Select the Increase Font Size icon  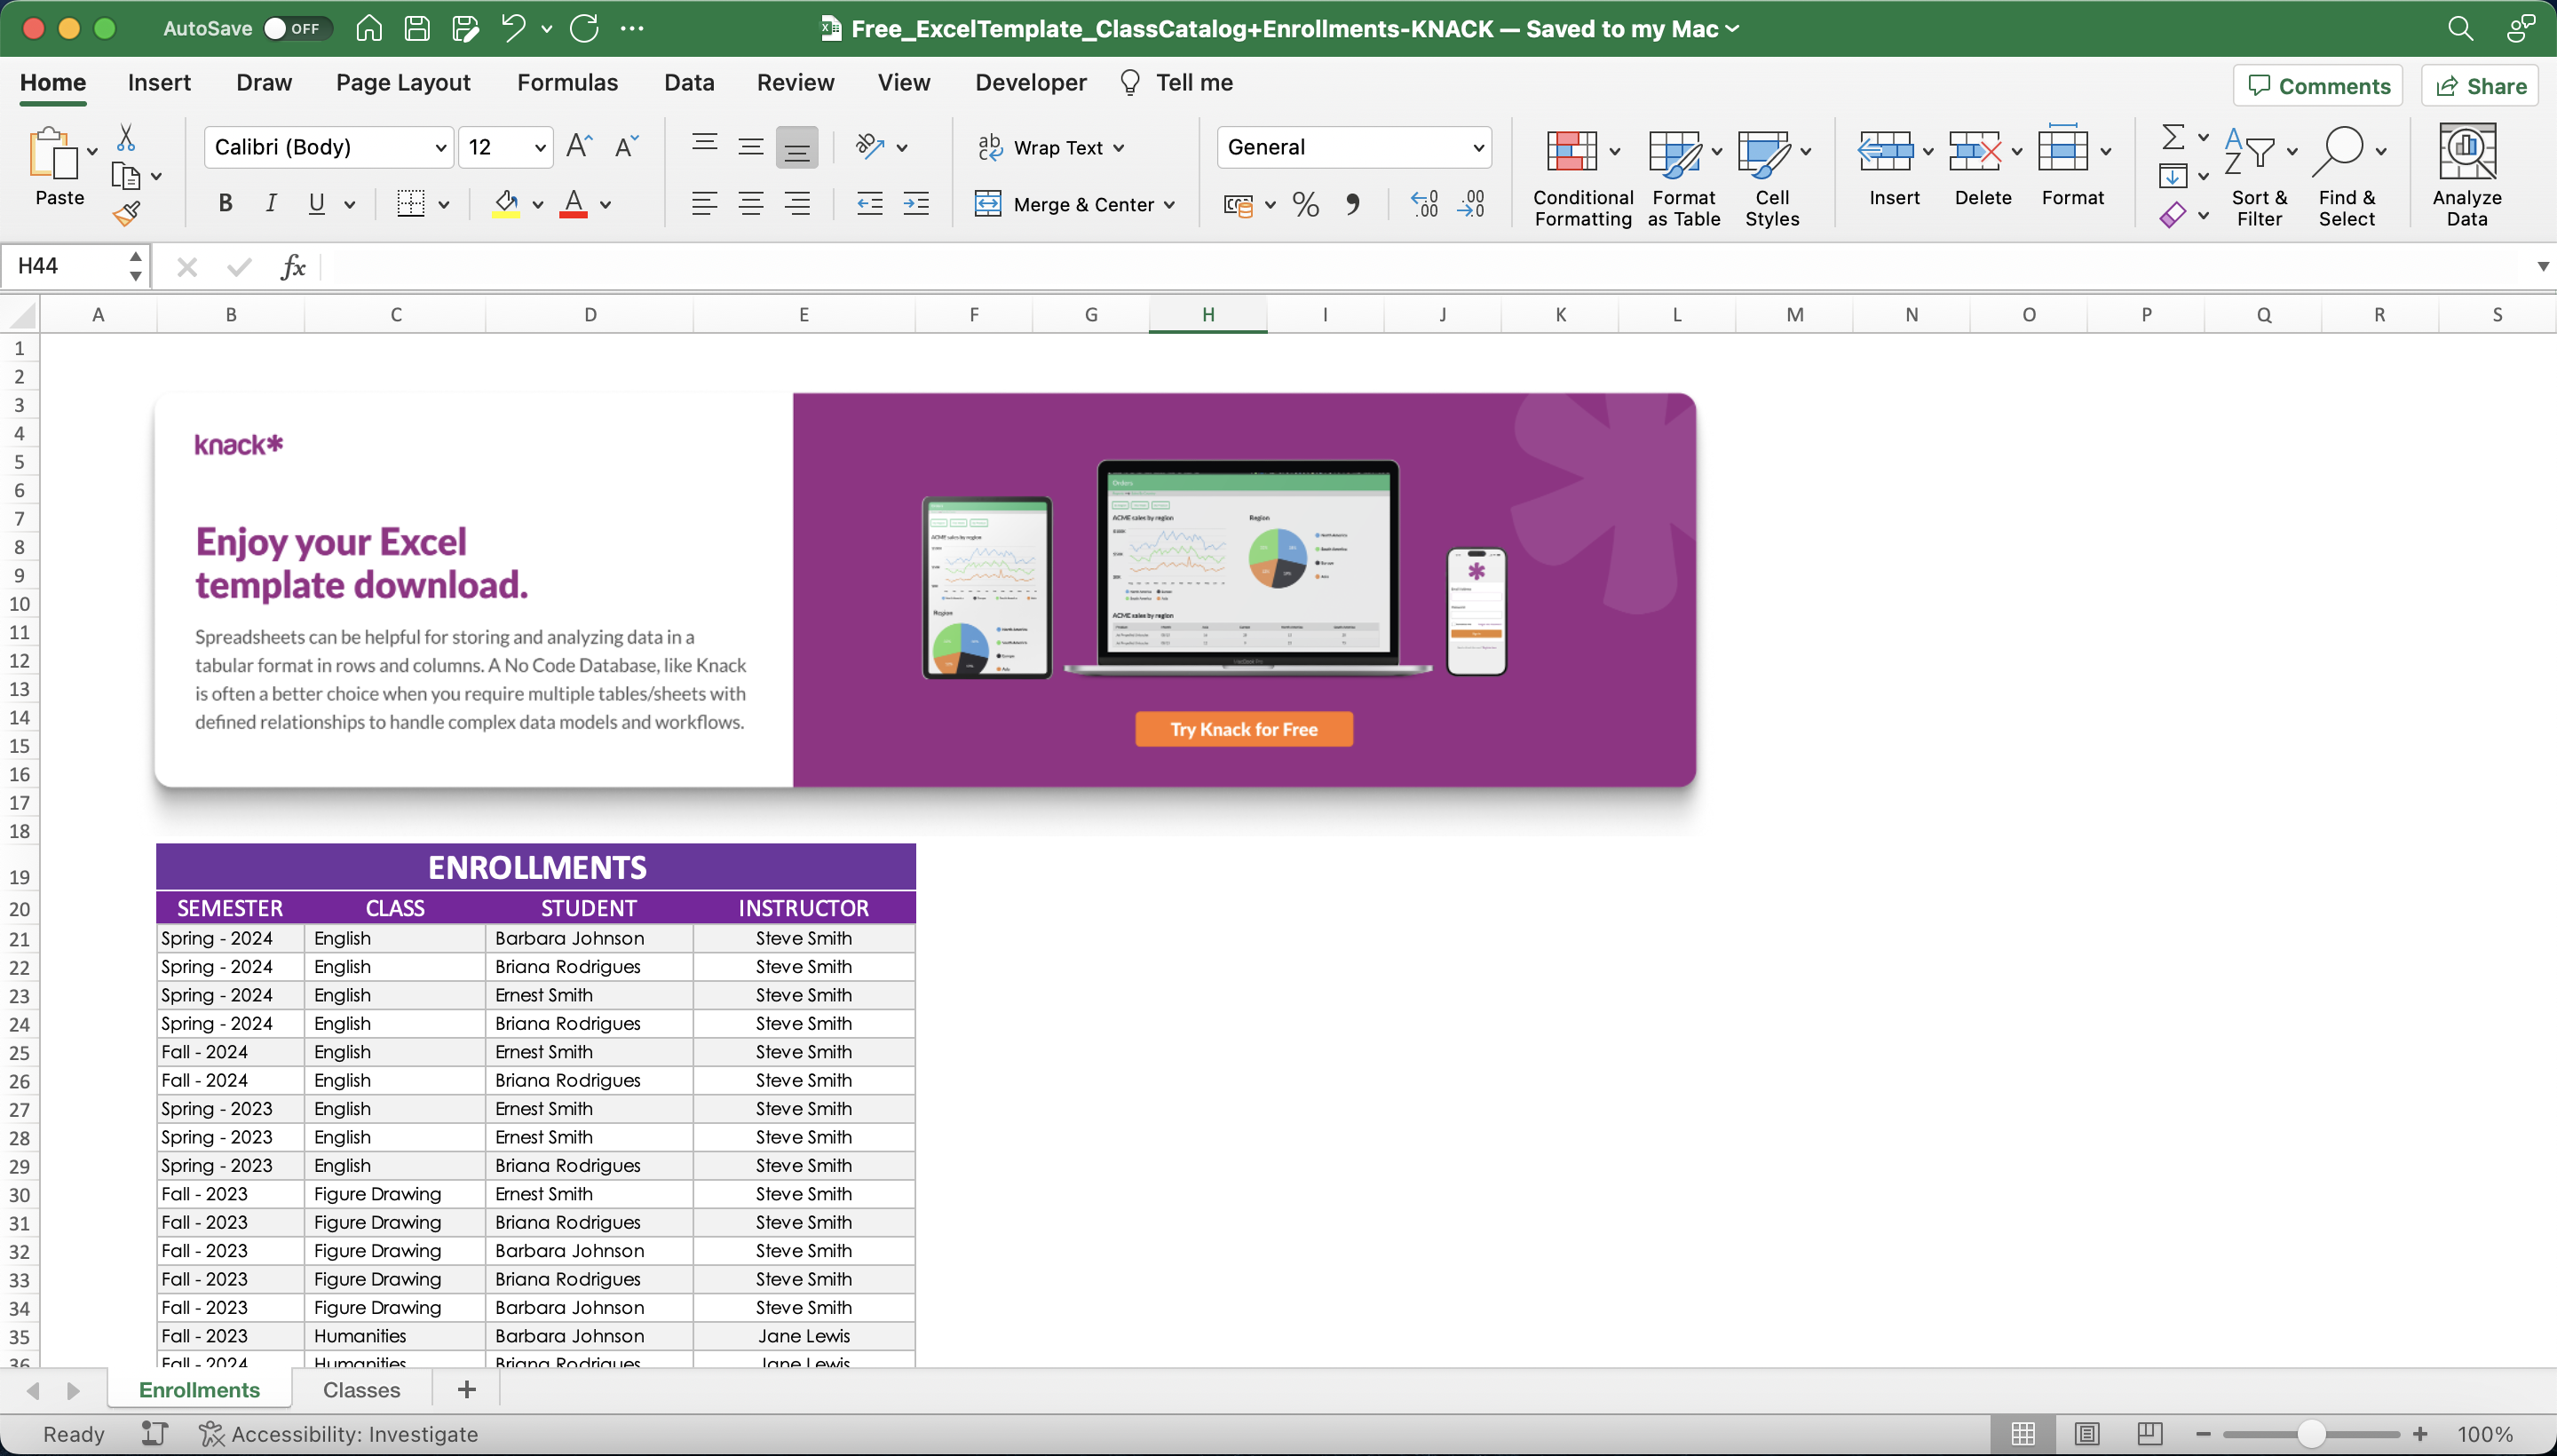pyautogui.click(x=577, y=146)
